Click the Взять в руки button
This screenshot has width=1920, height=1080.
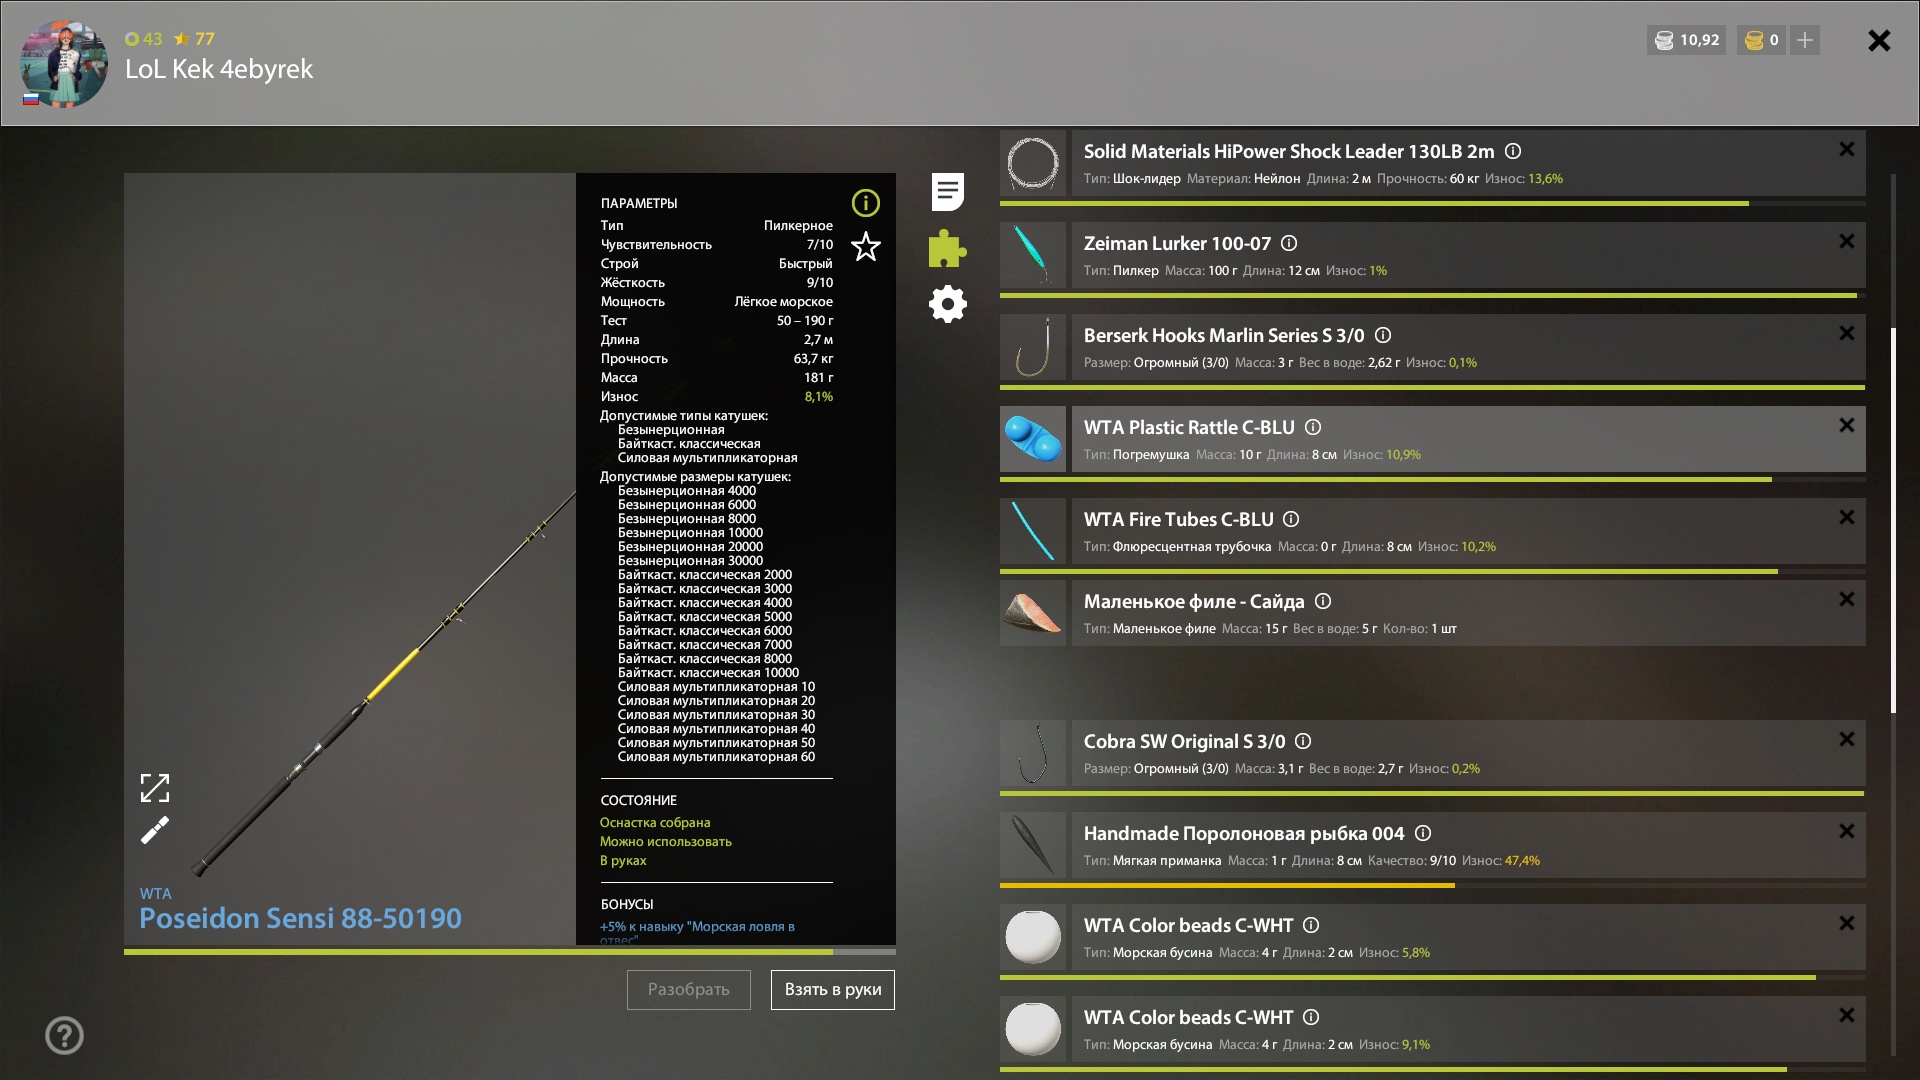(x=832, y=989)
